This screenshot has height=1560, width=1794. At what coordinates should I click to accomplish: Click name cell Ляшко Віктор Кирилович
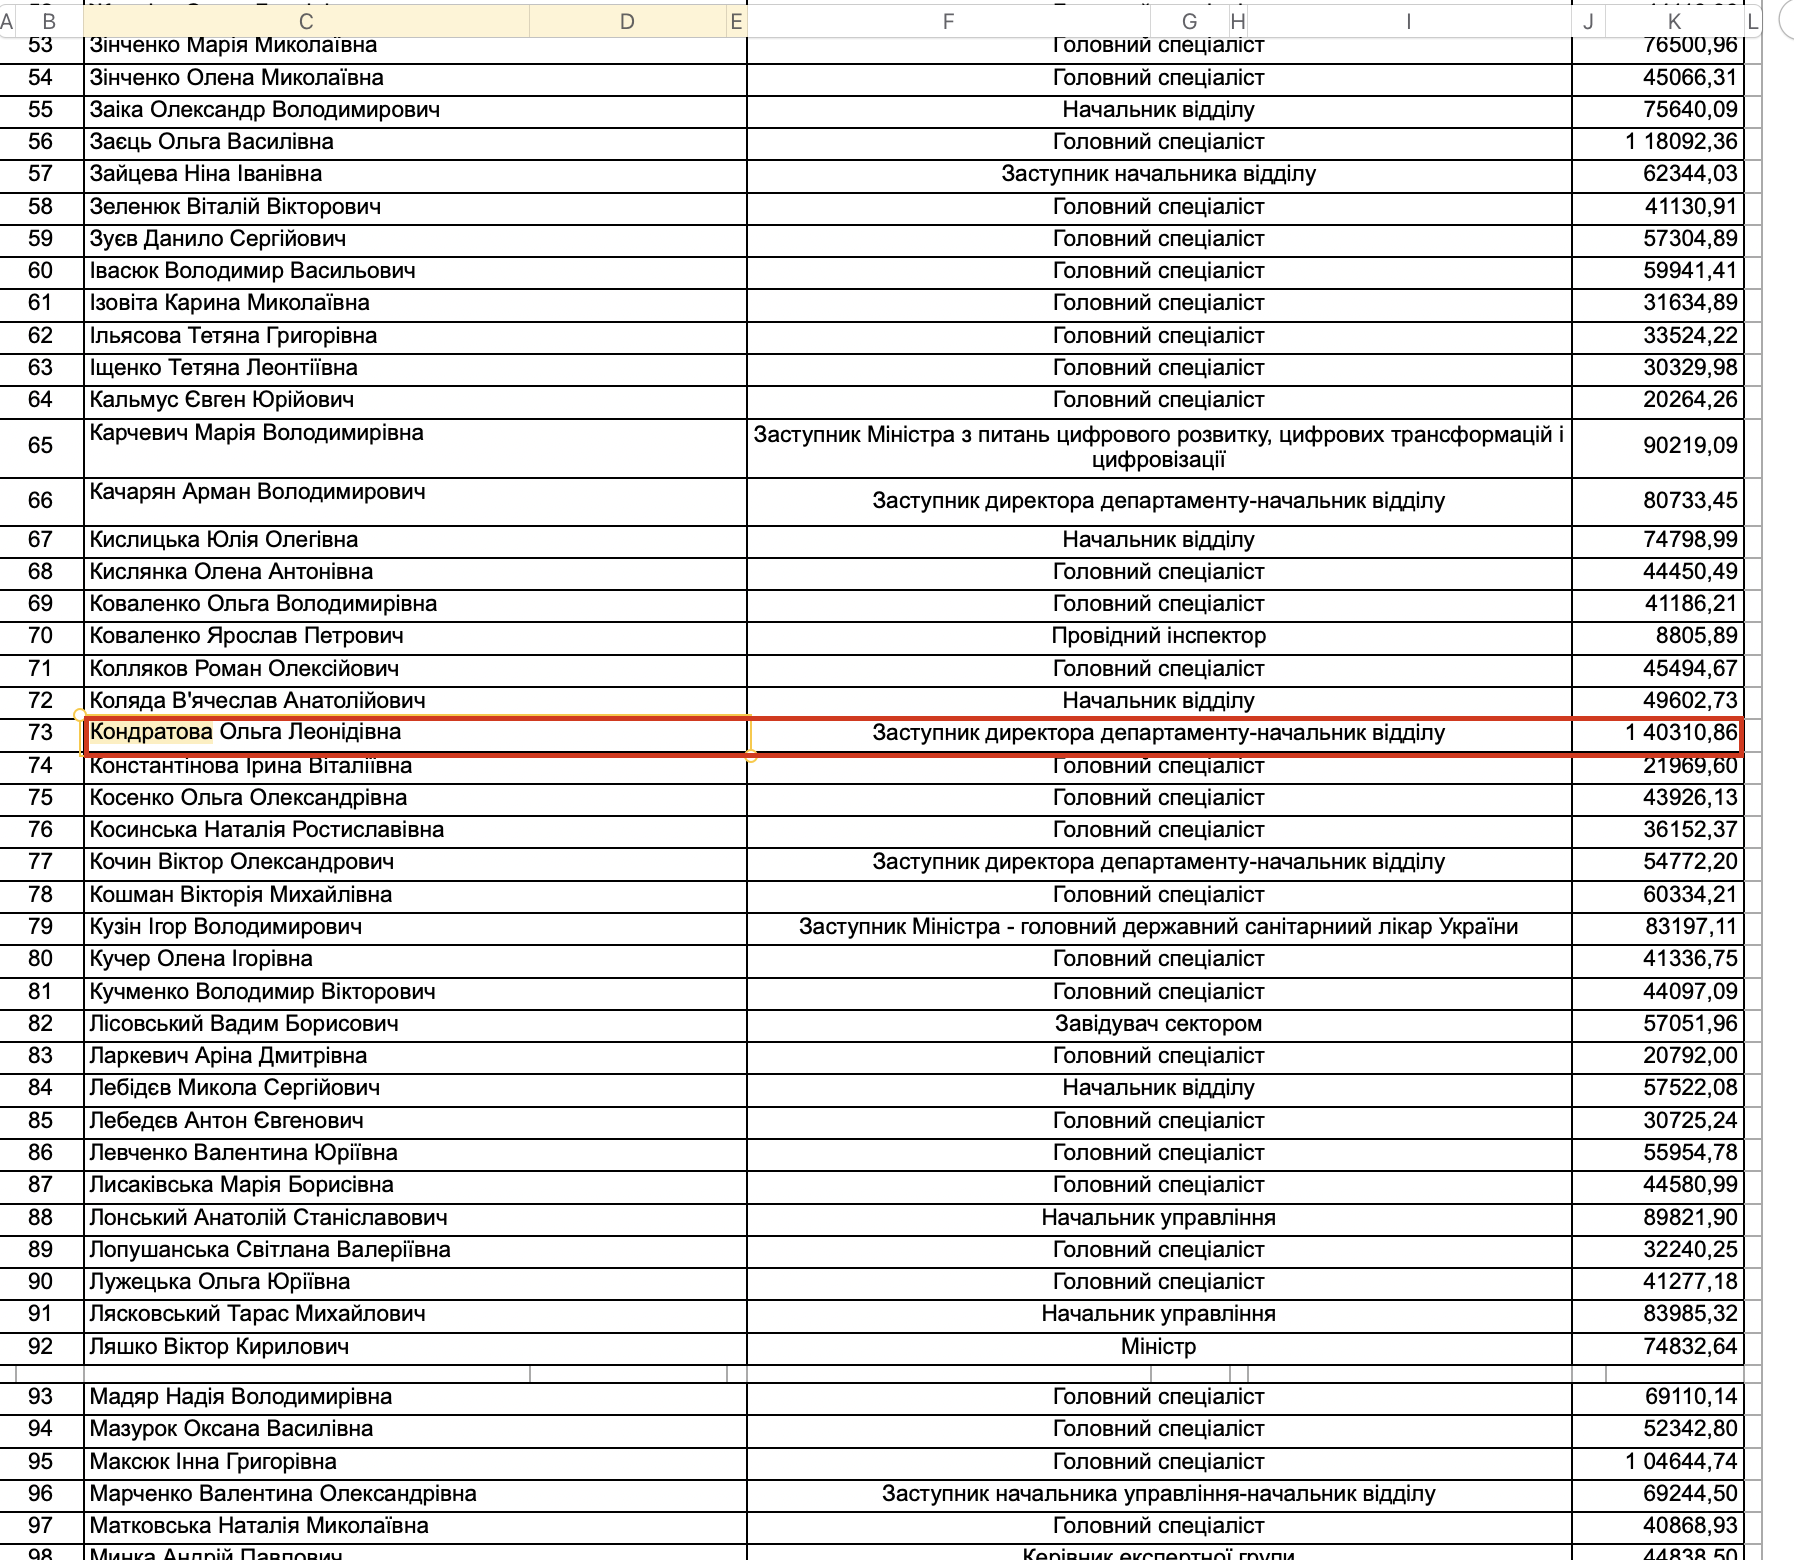coord(415,1347)
